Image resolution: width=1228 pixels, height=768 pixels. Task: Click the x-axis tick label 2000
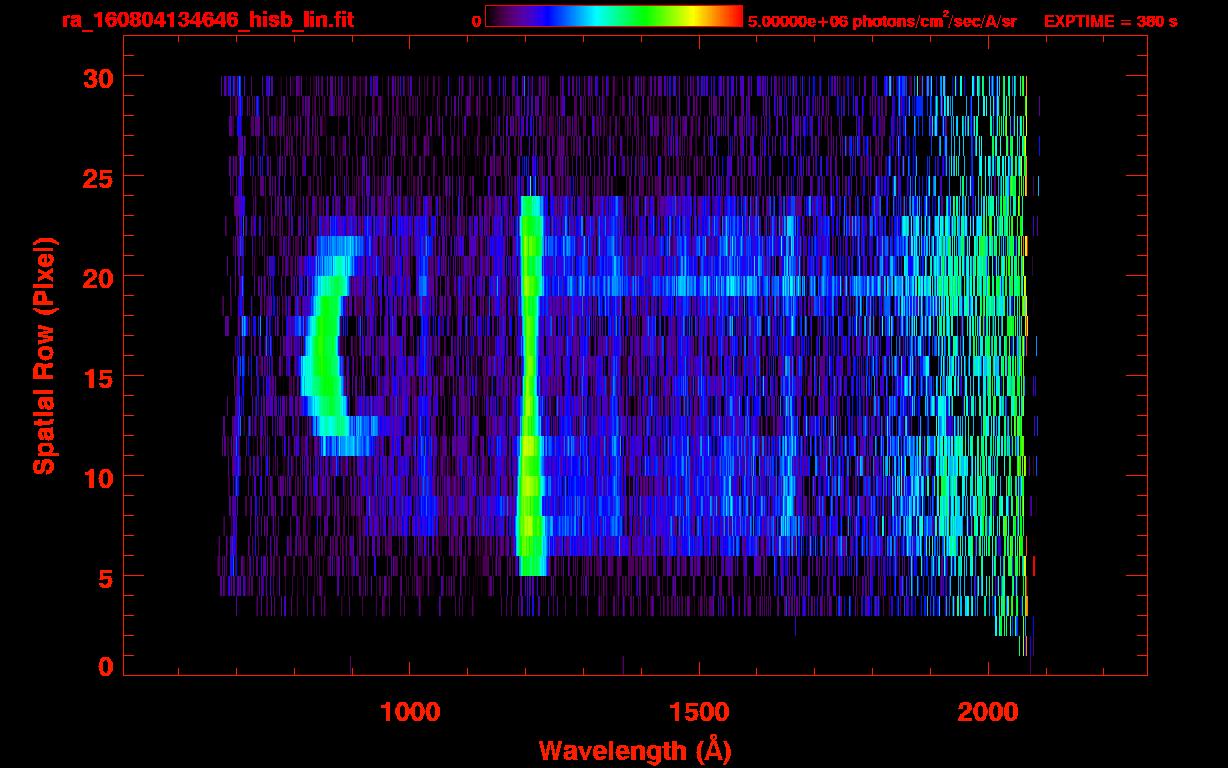989,711
